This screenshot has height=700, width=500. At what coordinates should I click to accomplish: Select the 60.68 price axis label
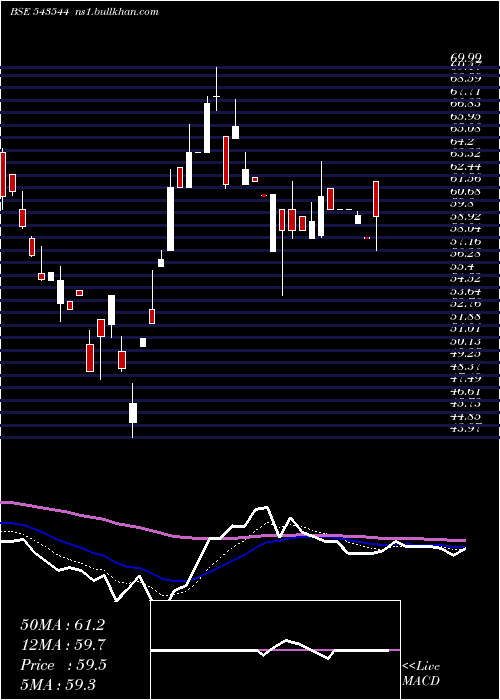pos(466,192)
